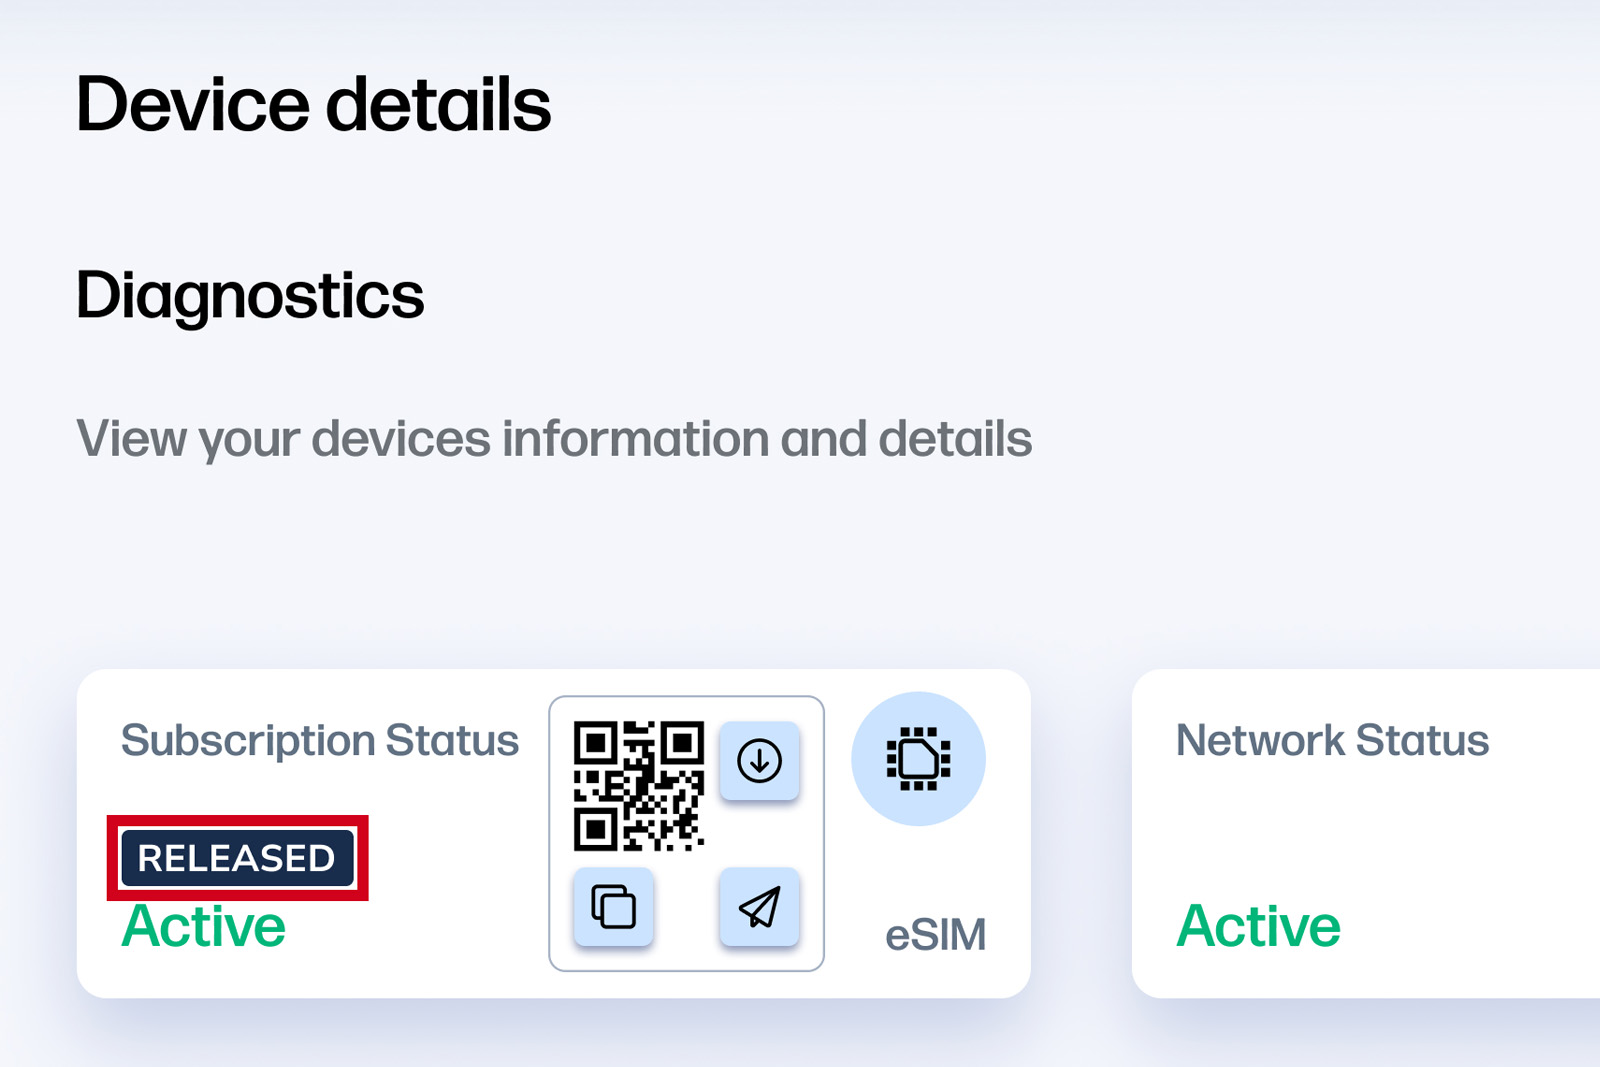The image size is (1600, 1067).
Task: Click the green Active text under Subscription Status
Action: [204, 927]
